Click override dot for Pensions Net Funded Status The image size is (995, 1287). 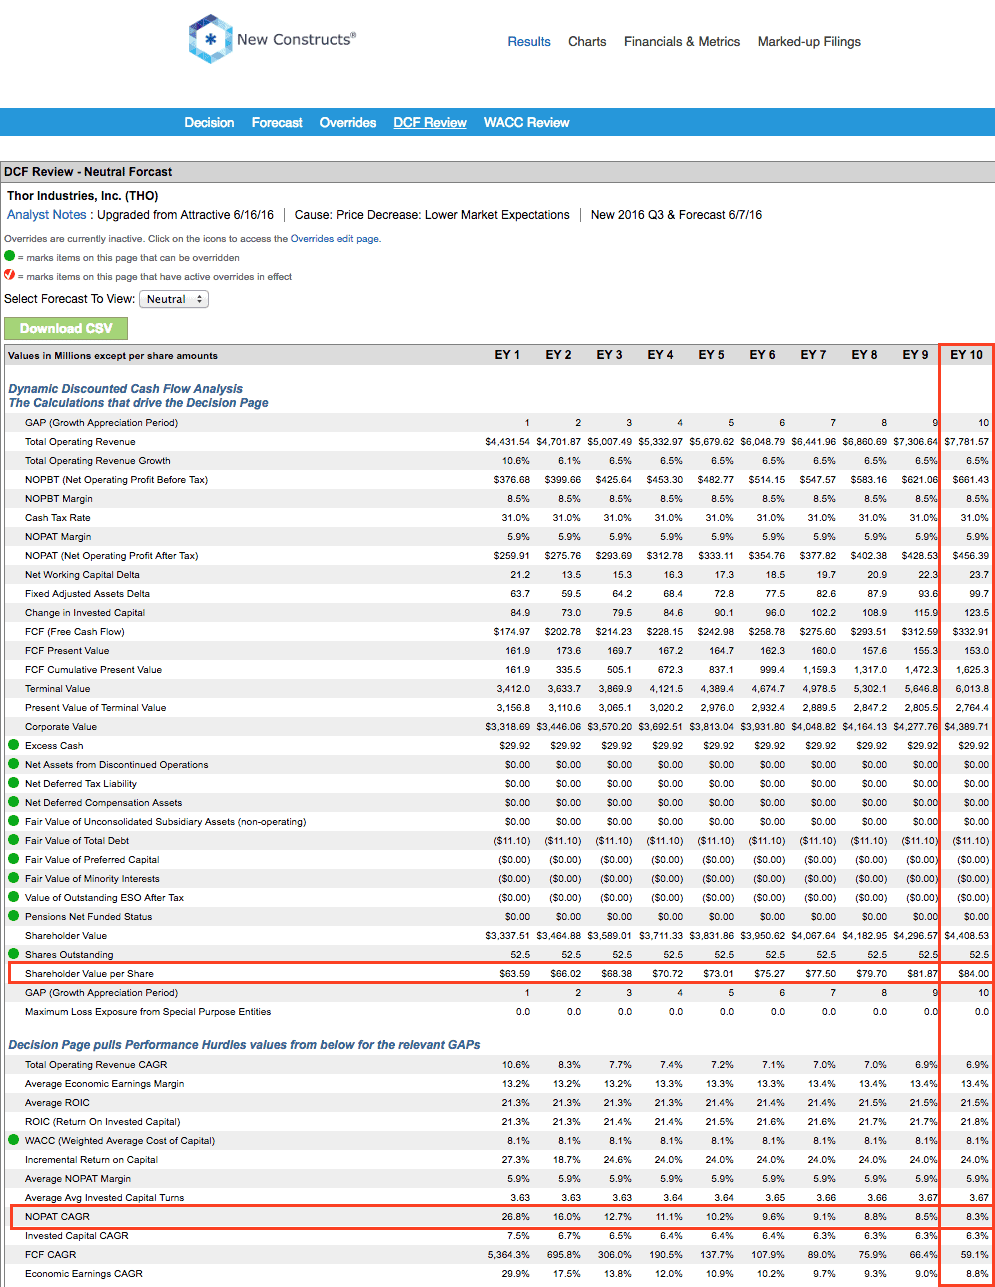pyautogui.click(x=14, y=916)
